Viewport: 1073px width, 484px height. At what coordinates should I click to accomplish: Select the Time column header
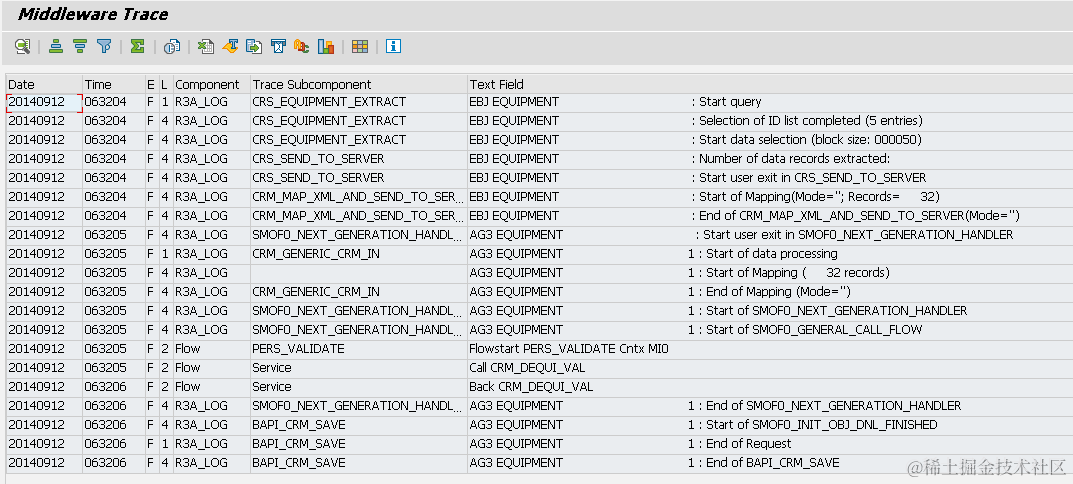[x=114, y=84]
